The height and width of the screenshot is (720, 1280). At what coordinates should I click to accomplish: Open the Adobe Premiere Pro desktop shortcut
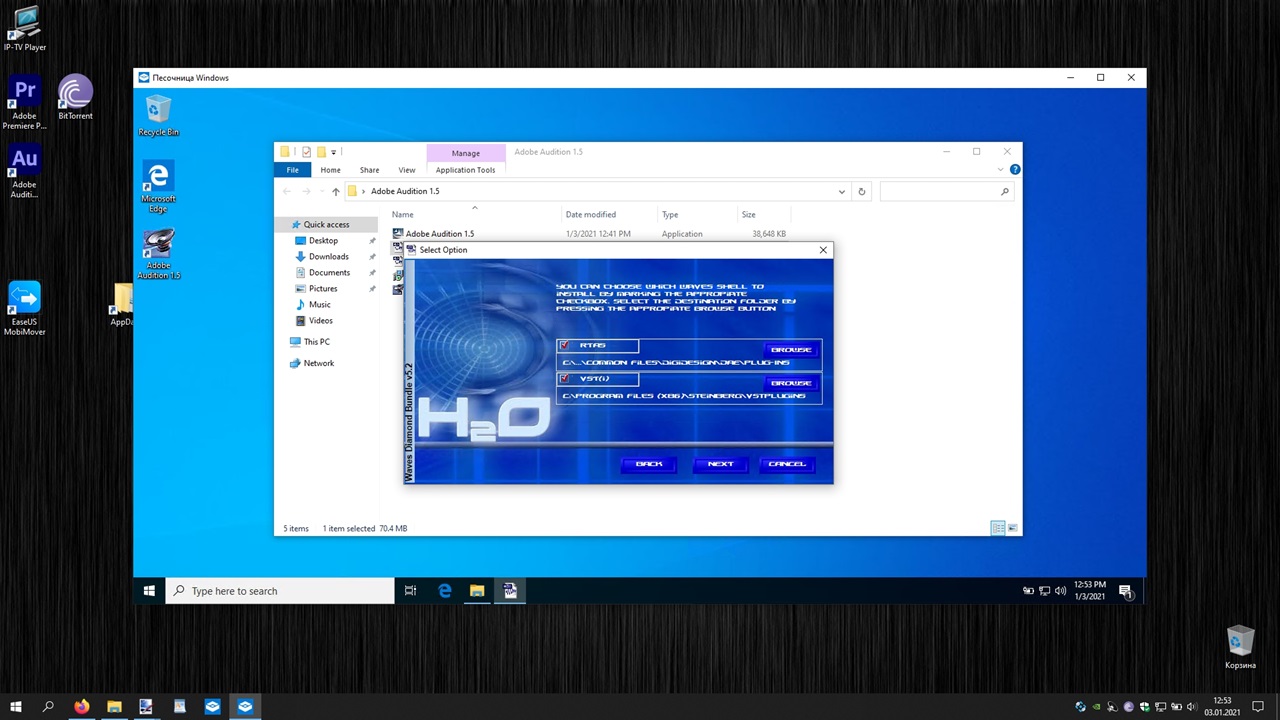[24, 102]
